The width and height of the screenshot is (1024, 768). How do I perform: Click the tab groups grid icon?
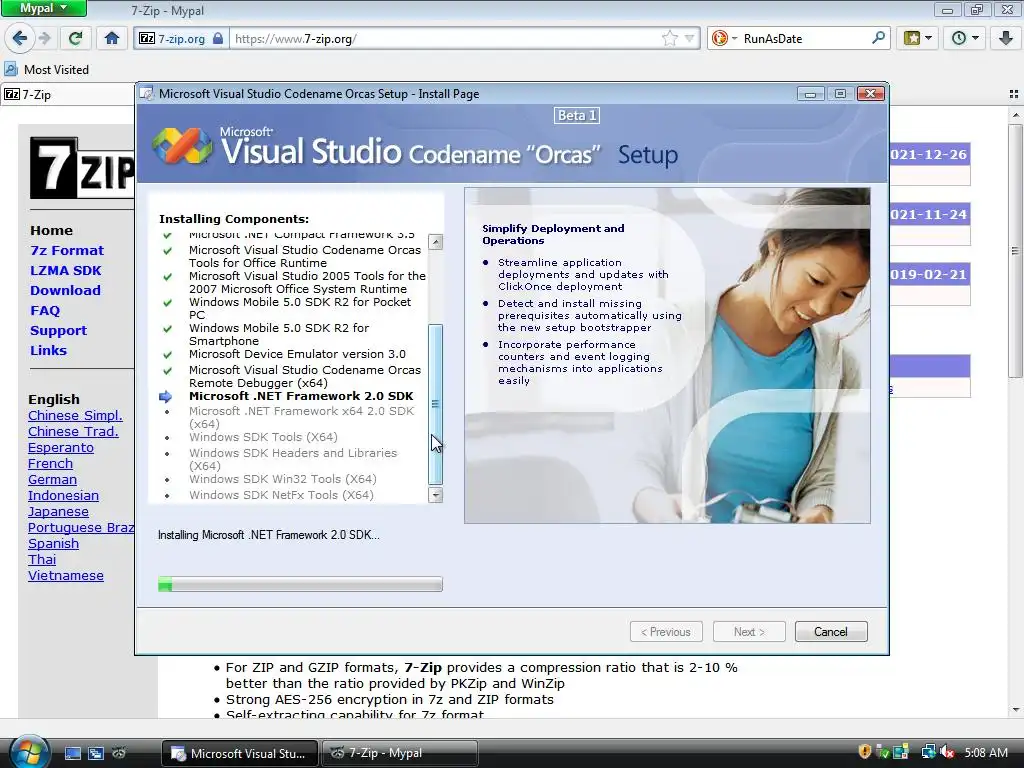(x=1014, y=94)
